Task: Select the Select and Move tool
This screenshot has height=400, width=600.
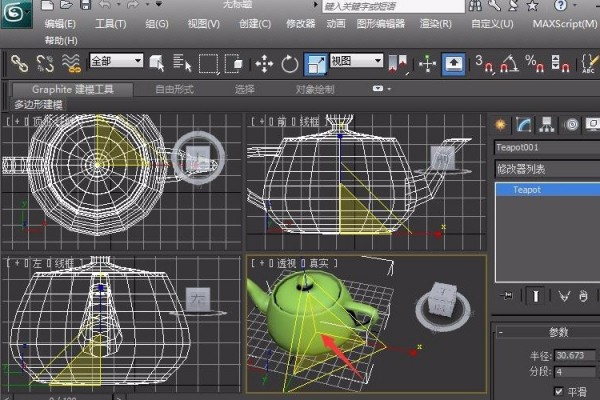Action: tap(264, 64)
